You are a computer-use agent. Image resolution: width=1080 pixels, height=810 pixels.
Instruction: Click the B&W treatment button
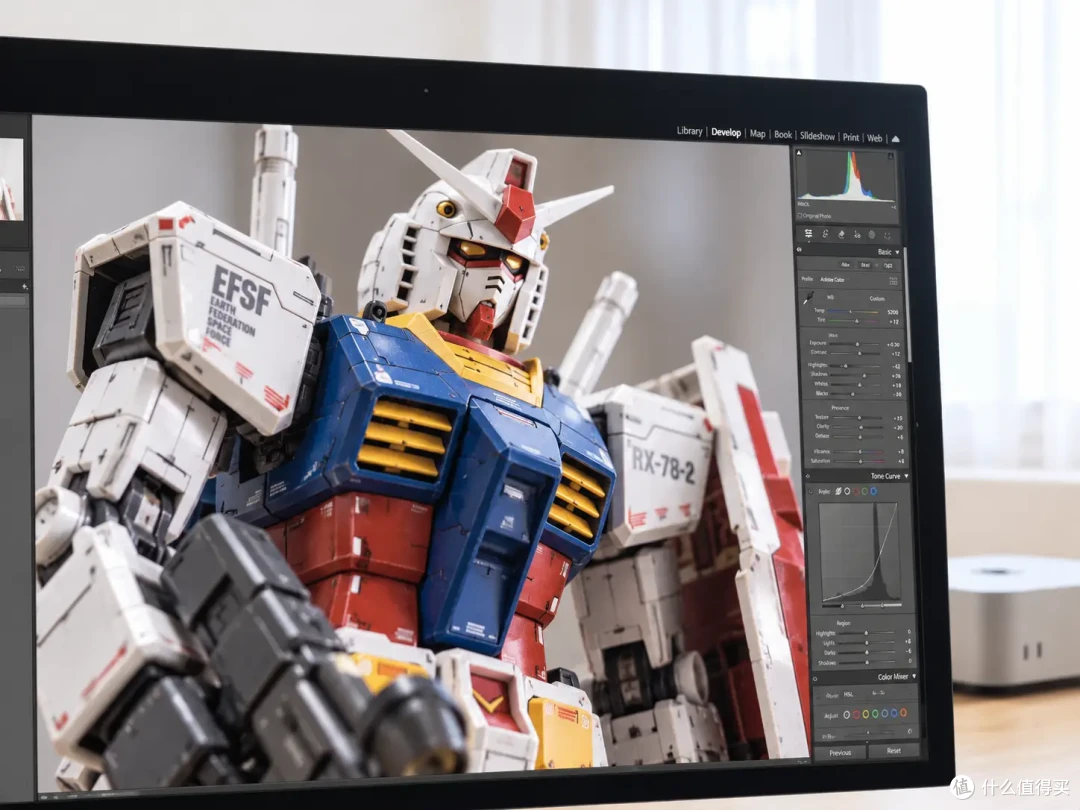pos(865,265)
